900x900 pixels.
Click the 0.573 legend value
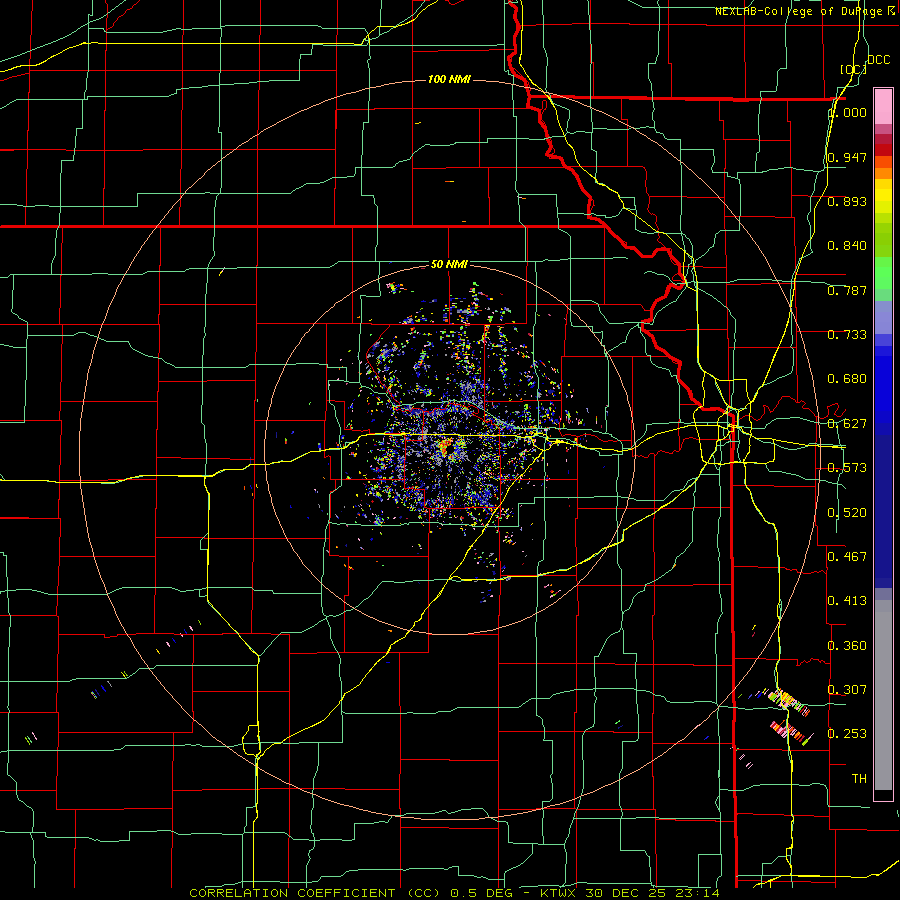click(x=848, y=468)
